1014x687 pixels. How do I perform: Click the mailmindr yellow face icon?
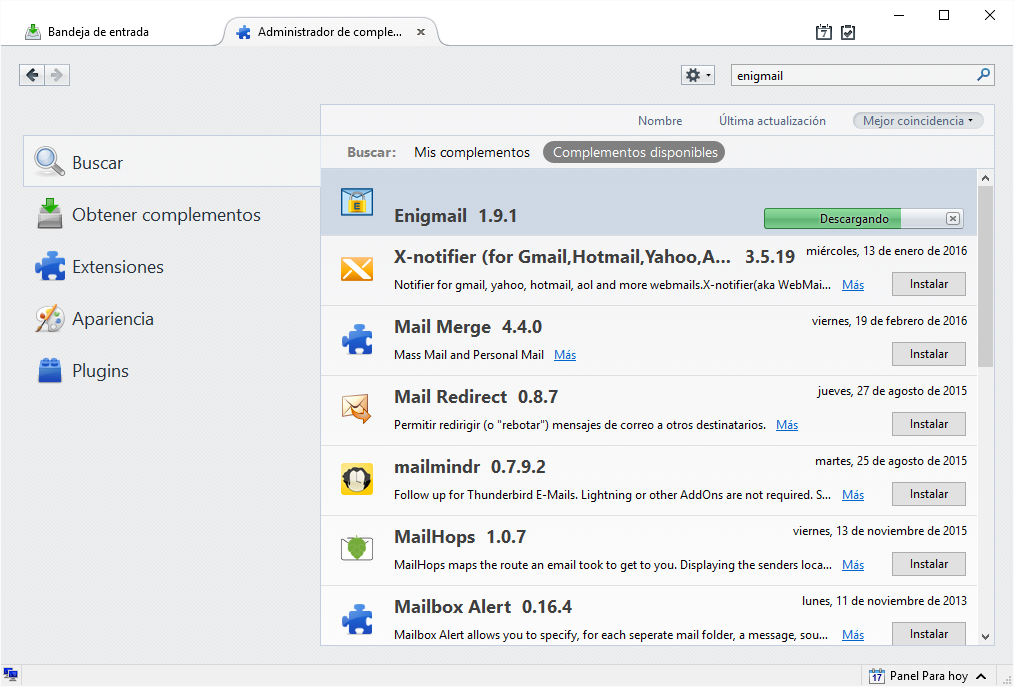click(x=357, y=479)
